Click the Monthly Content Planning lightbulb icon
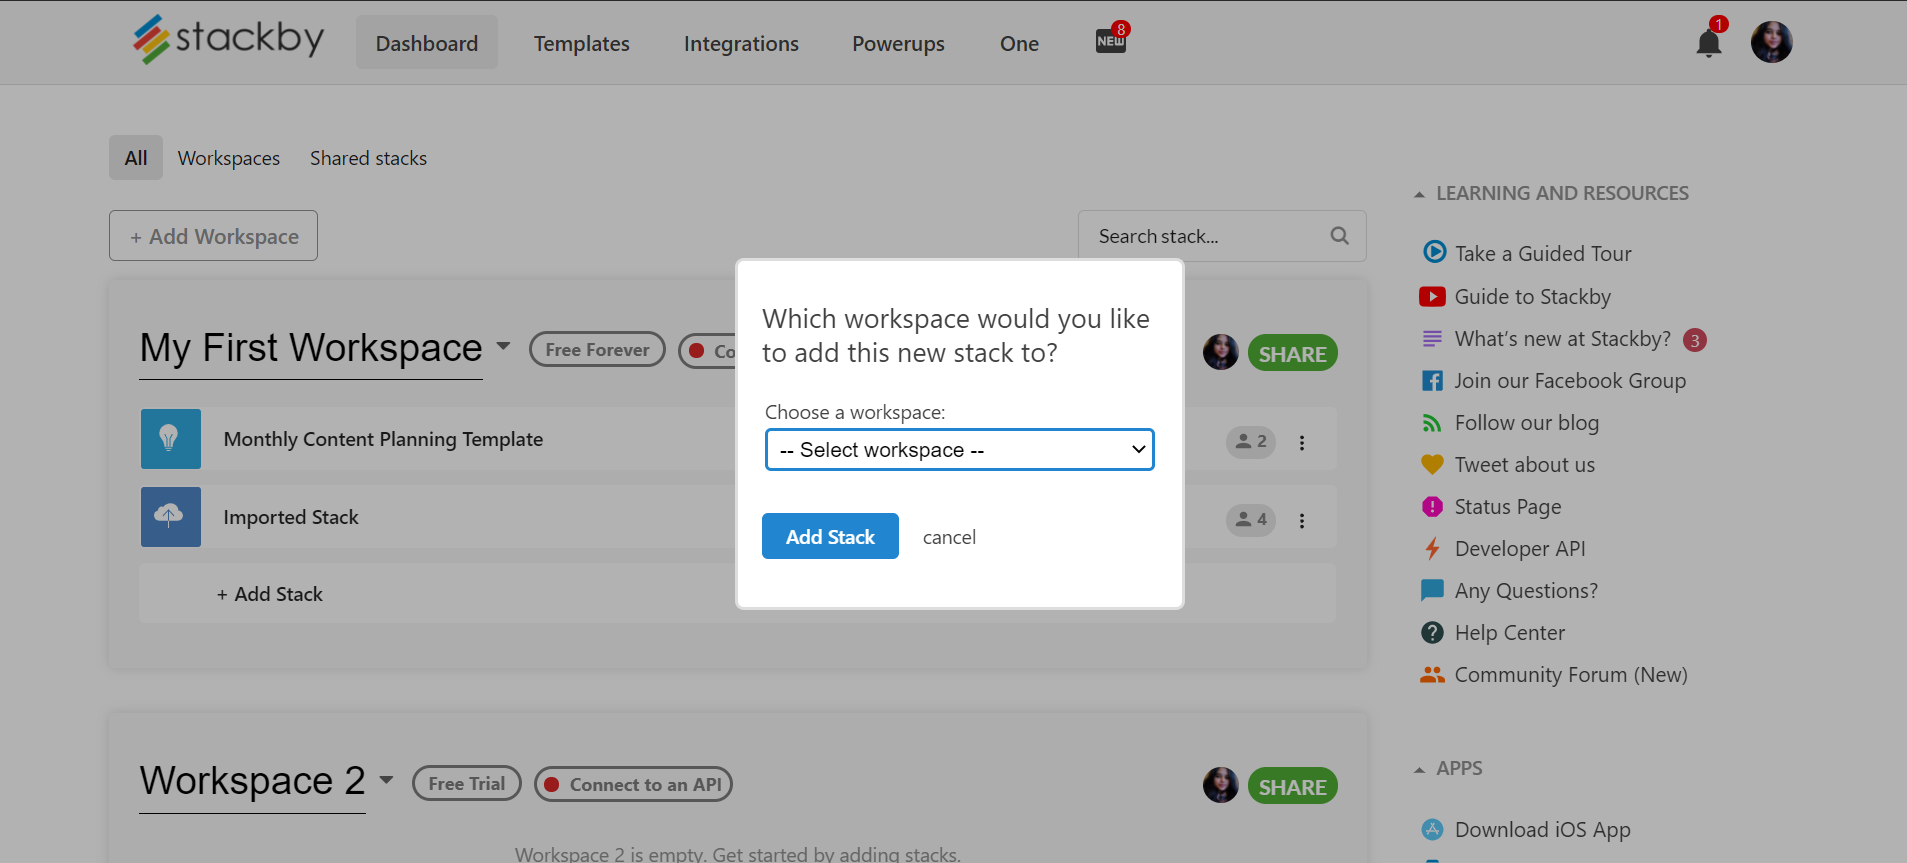Image resolution: width=1907 pixels, height=863 pixels. point(170,439)
